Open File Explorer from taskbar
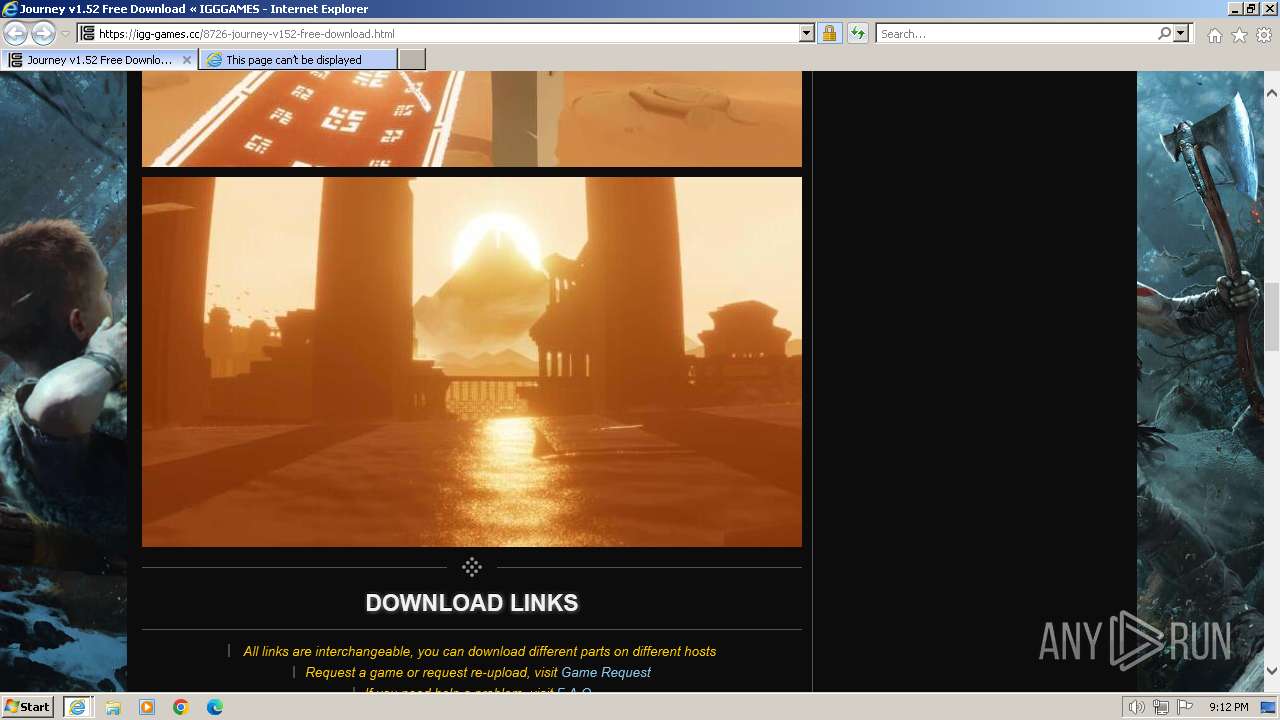 [113, 707]
